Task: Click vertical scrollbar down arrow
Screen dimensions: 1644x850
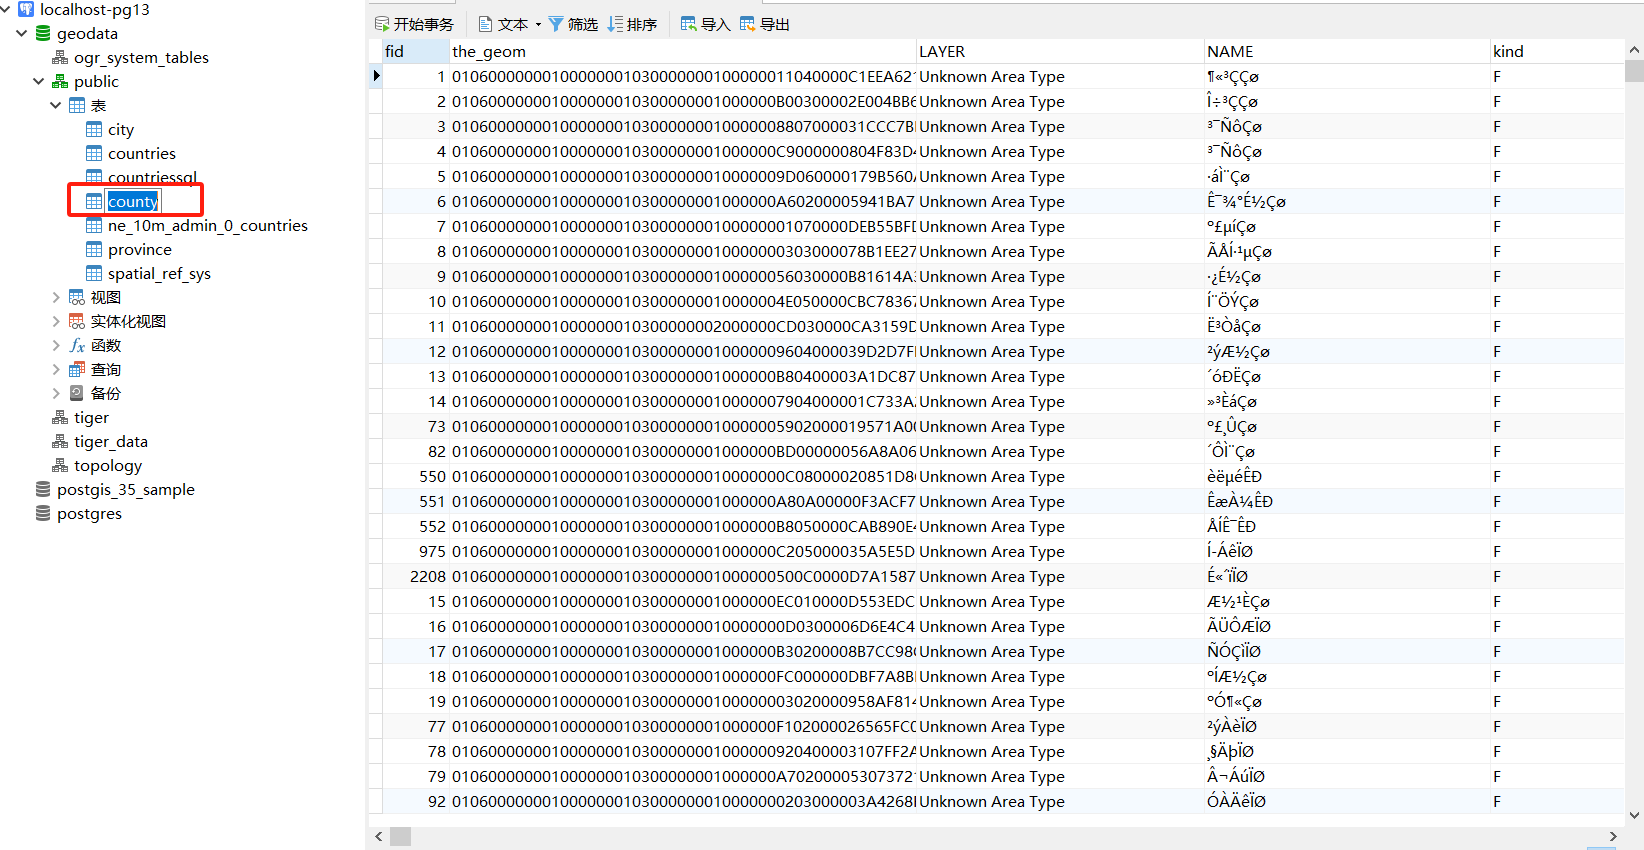Action: (1634, 815)
